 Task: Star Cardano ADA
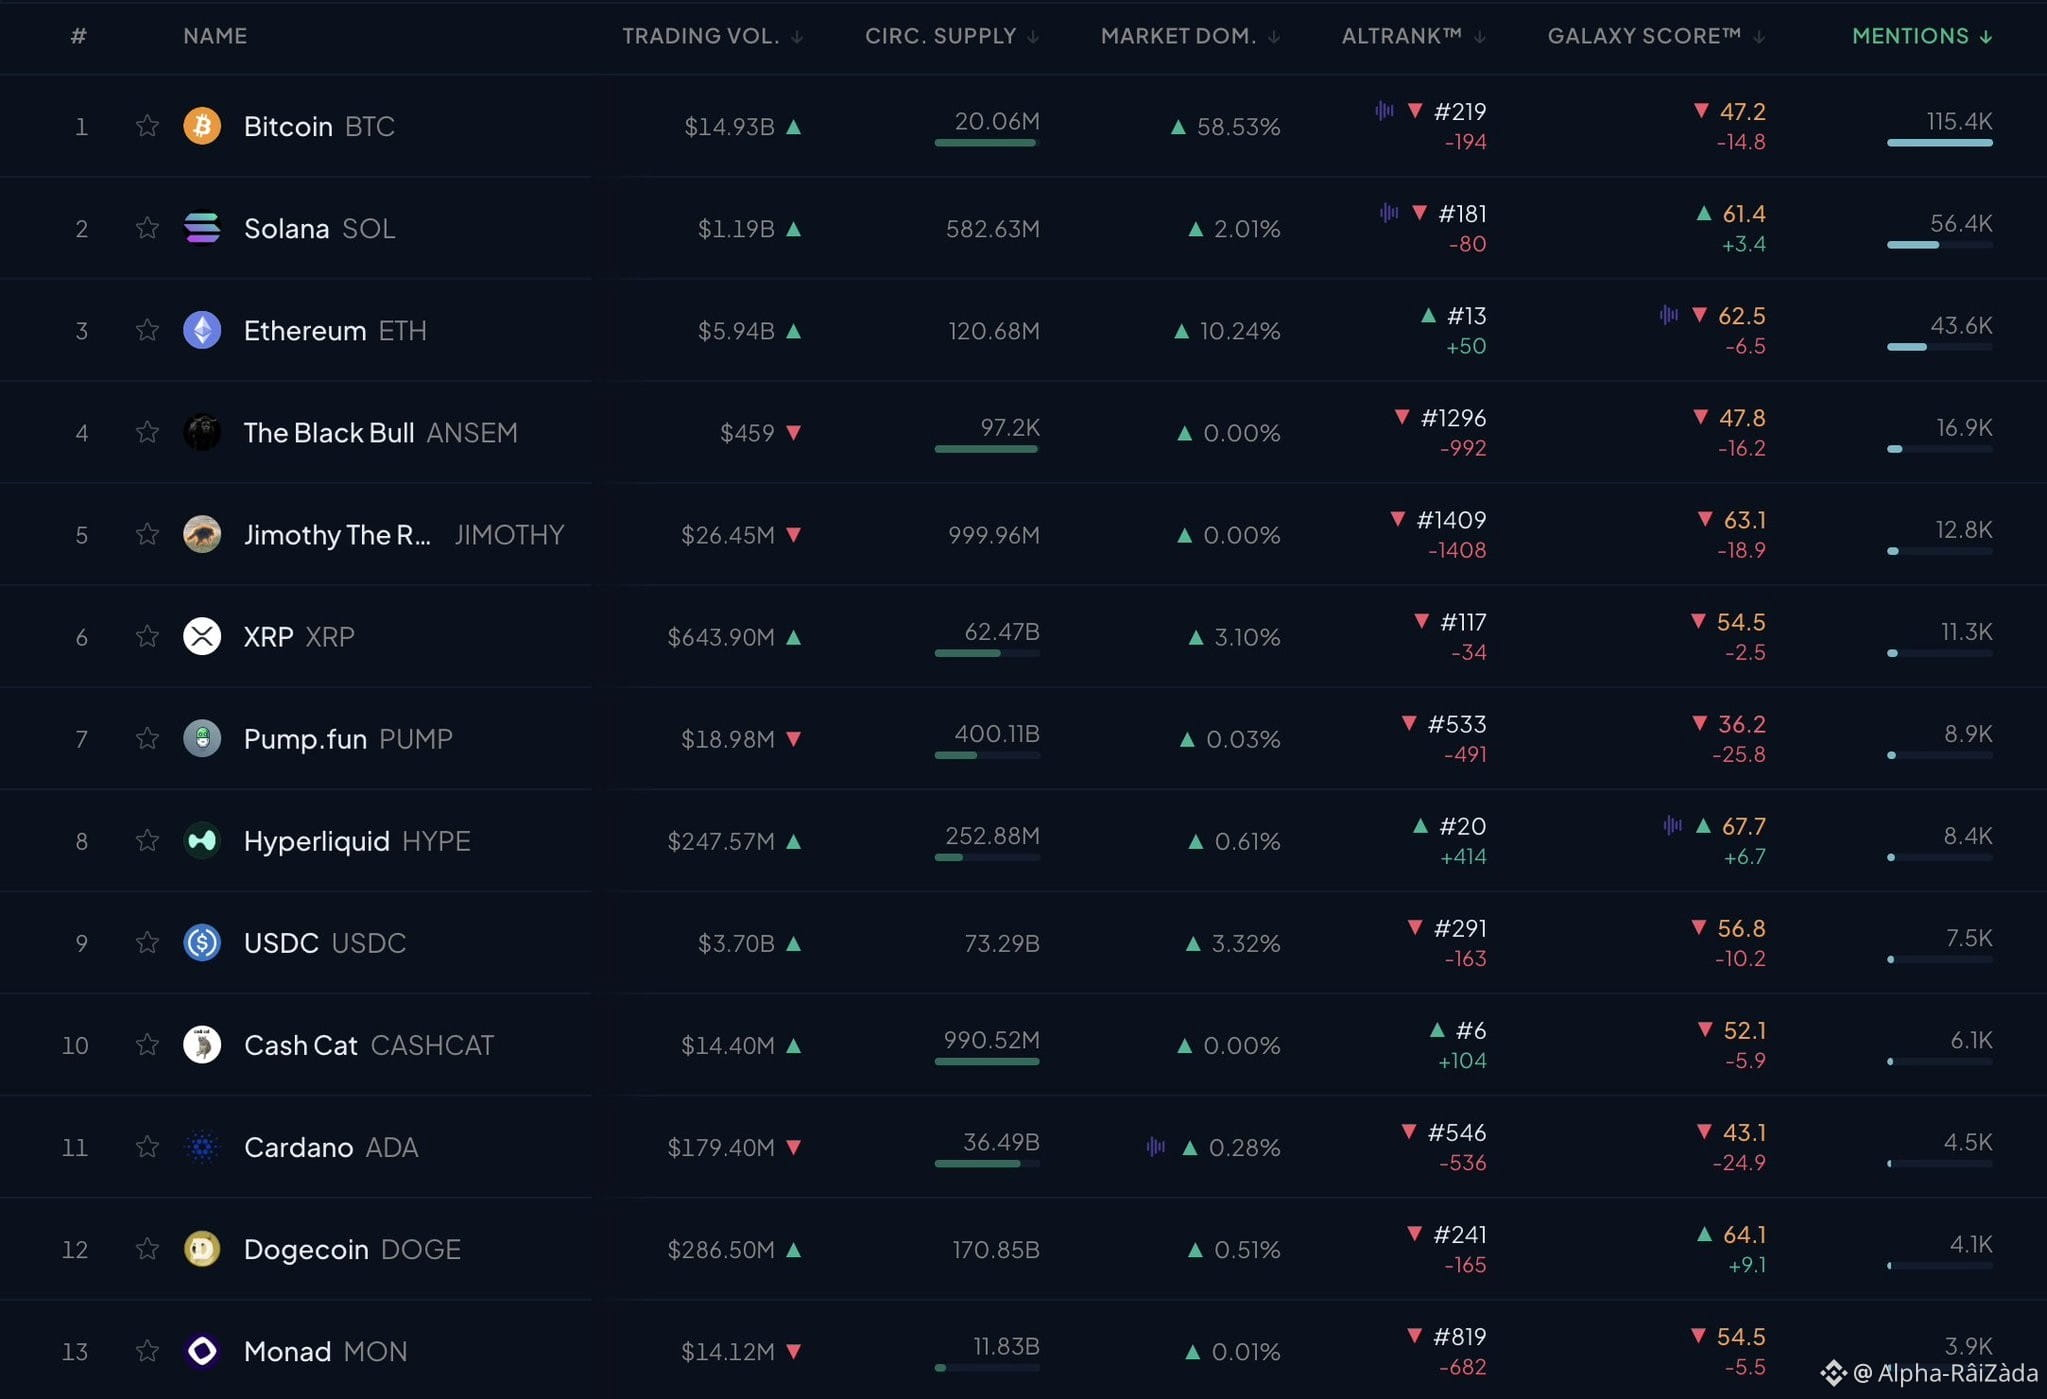[x=147, y=1145]
